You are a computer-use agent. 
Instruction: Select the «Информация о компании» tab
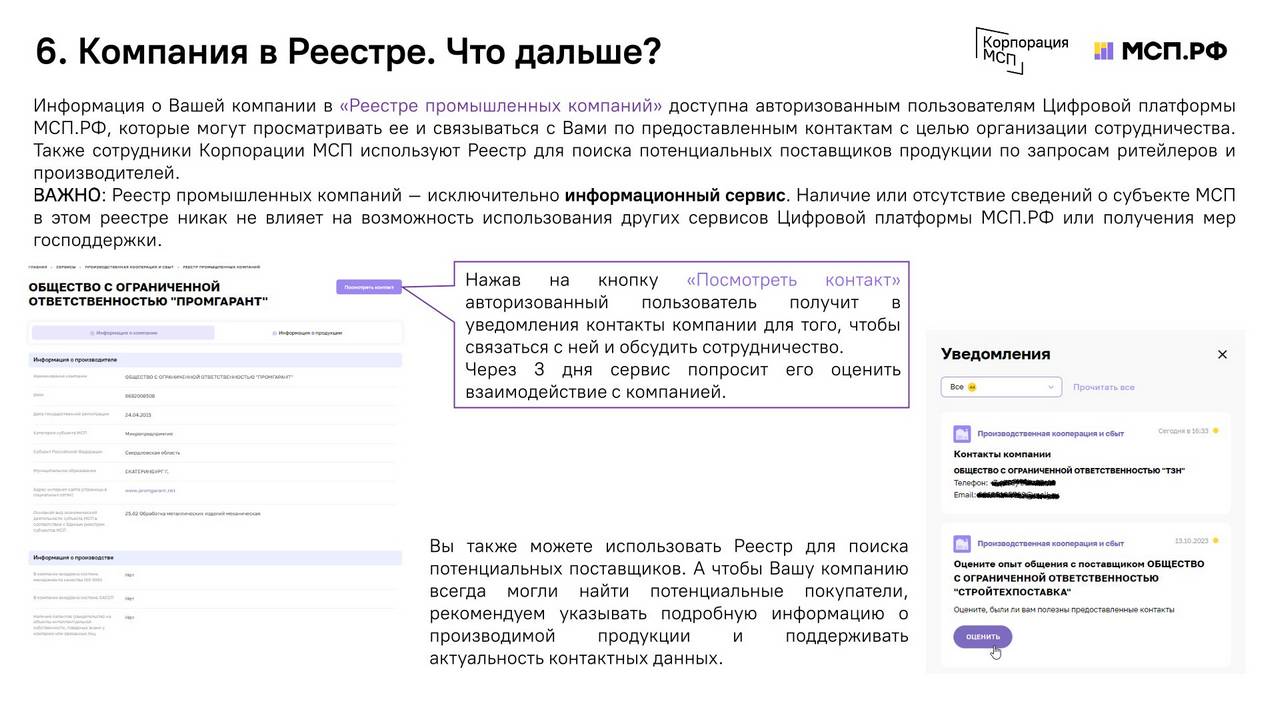[x=124, y=332]
